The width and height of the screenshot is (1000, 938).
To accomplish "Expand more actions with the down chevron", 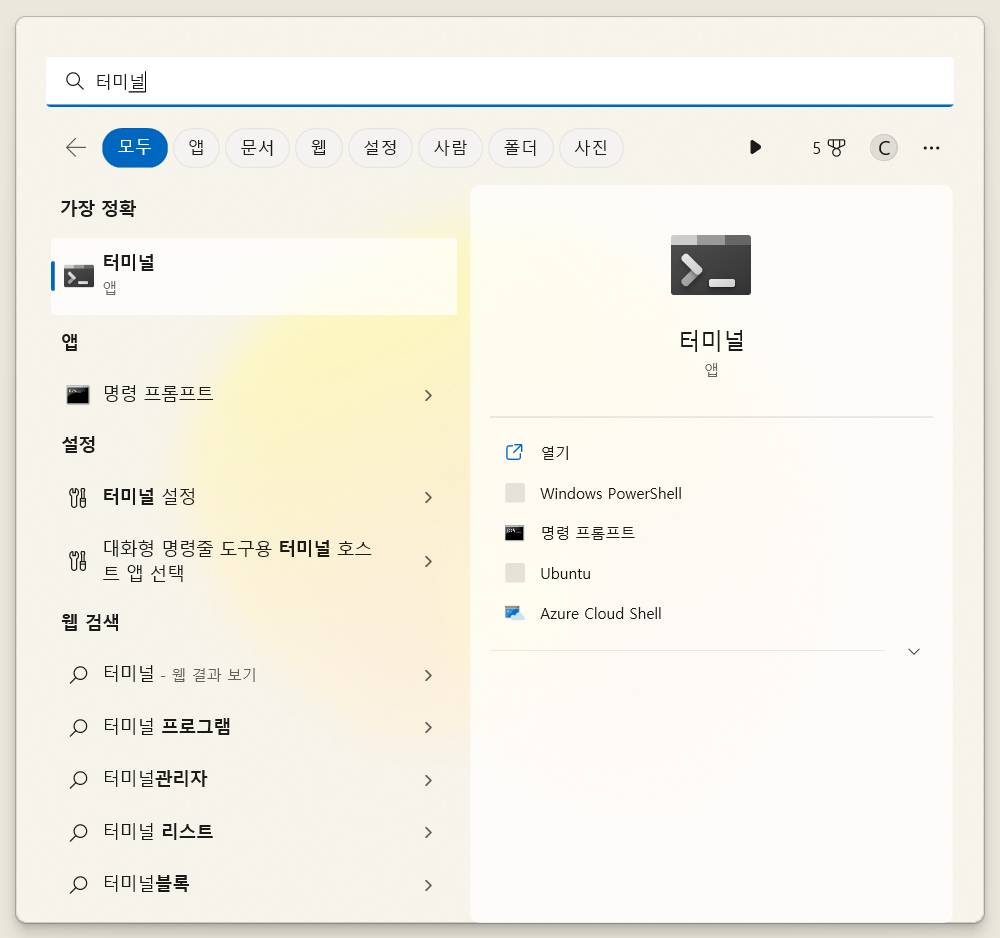I will [x=913, y=651].
